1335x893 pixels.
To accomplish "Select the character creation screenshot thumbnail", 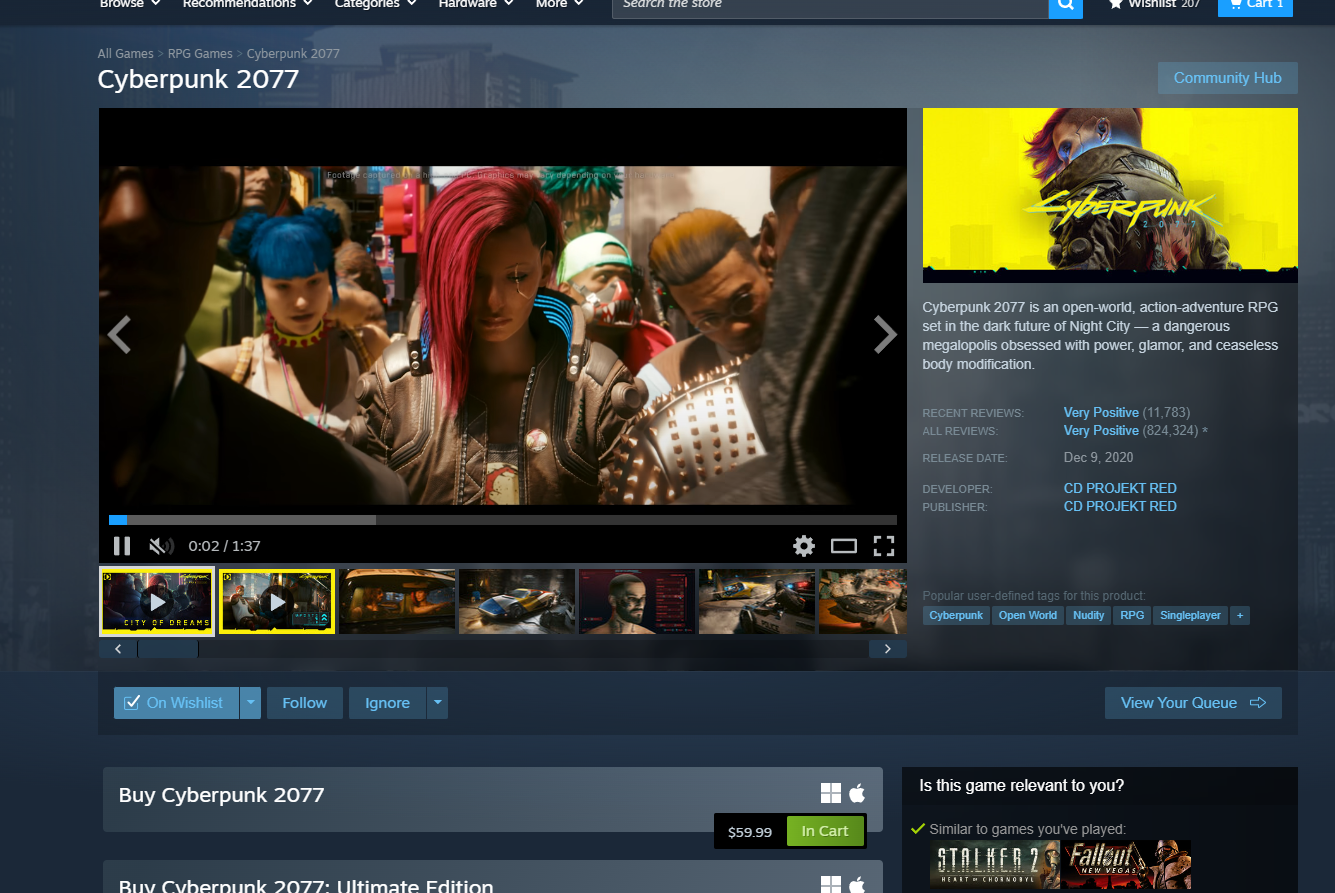I will pyautogui.click(x=637, y=602).
